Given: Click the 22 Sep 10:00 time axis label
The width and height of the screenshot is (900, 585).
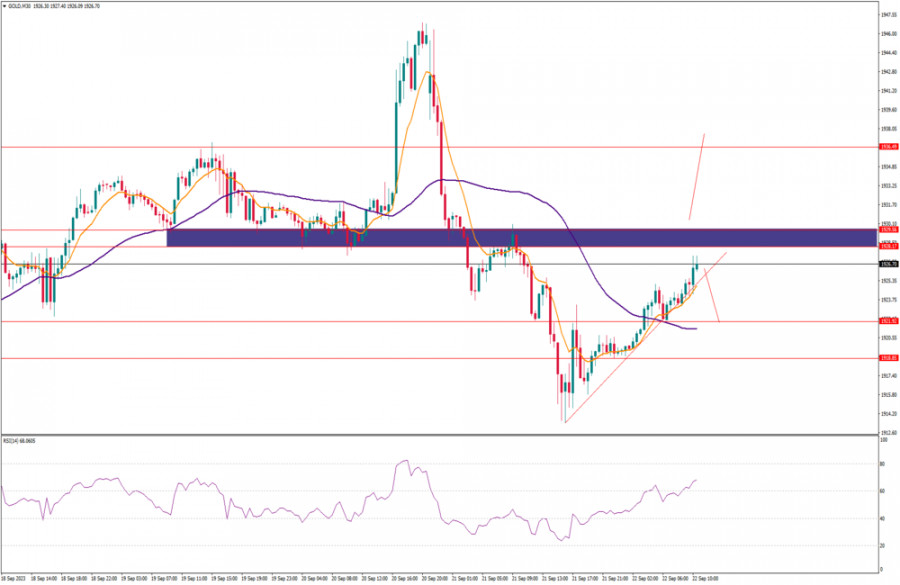Looking at the screenshot, I should coord(705,579).
